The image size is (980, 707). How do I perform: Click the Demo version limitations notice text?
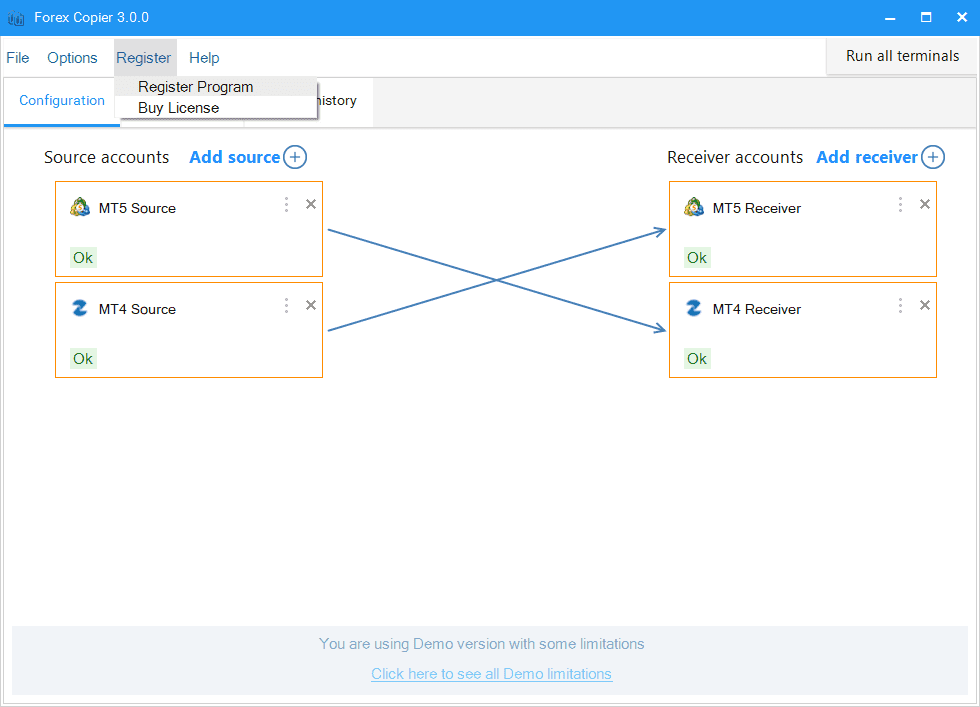point(481,644)
